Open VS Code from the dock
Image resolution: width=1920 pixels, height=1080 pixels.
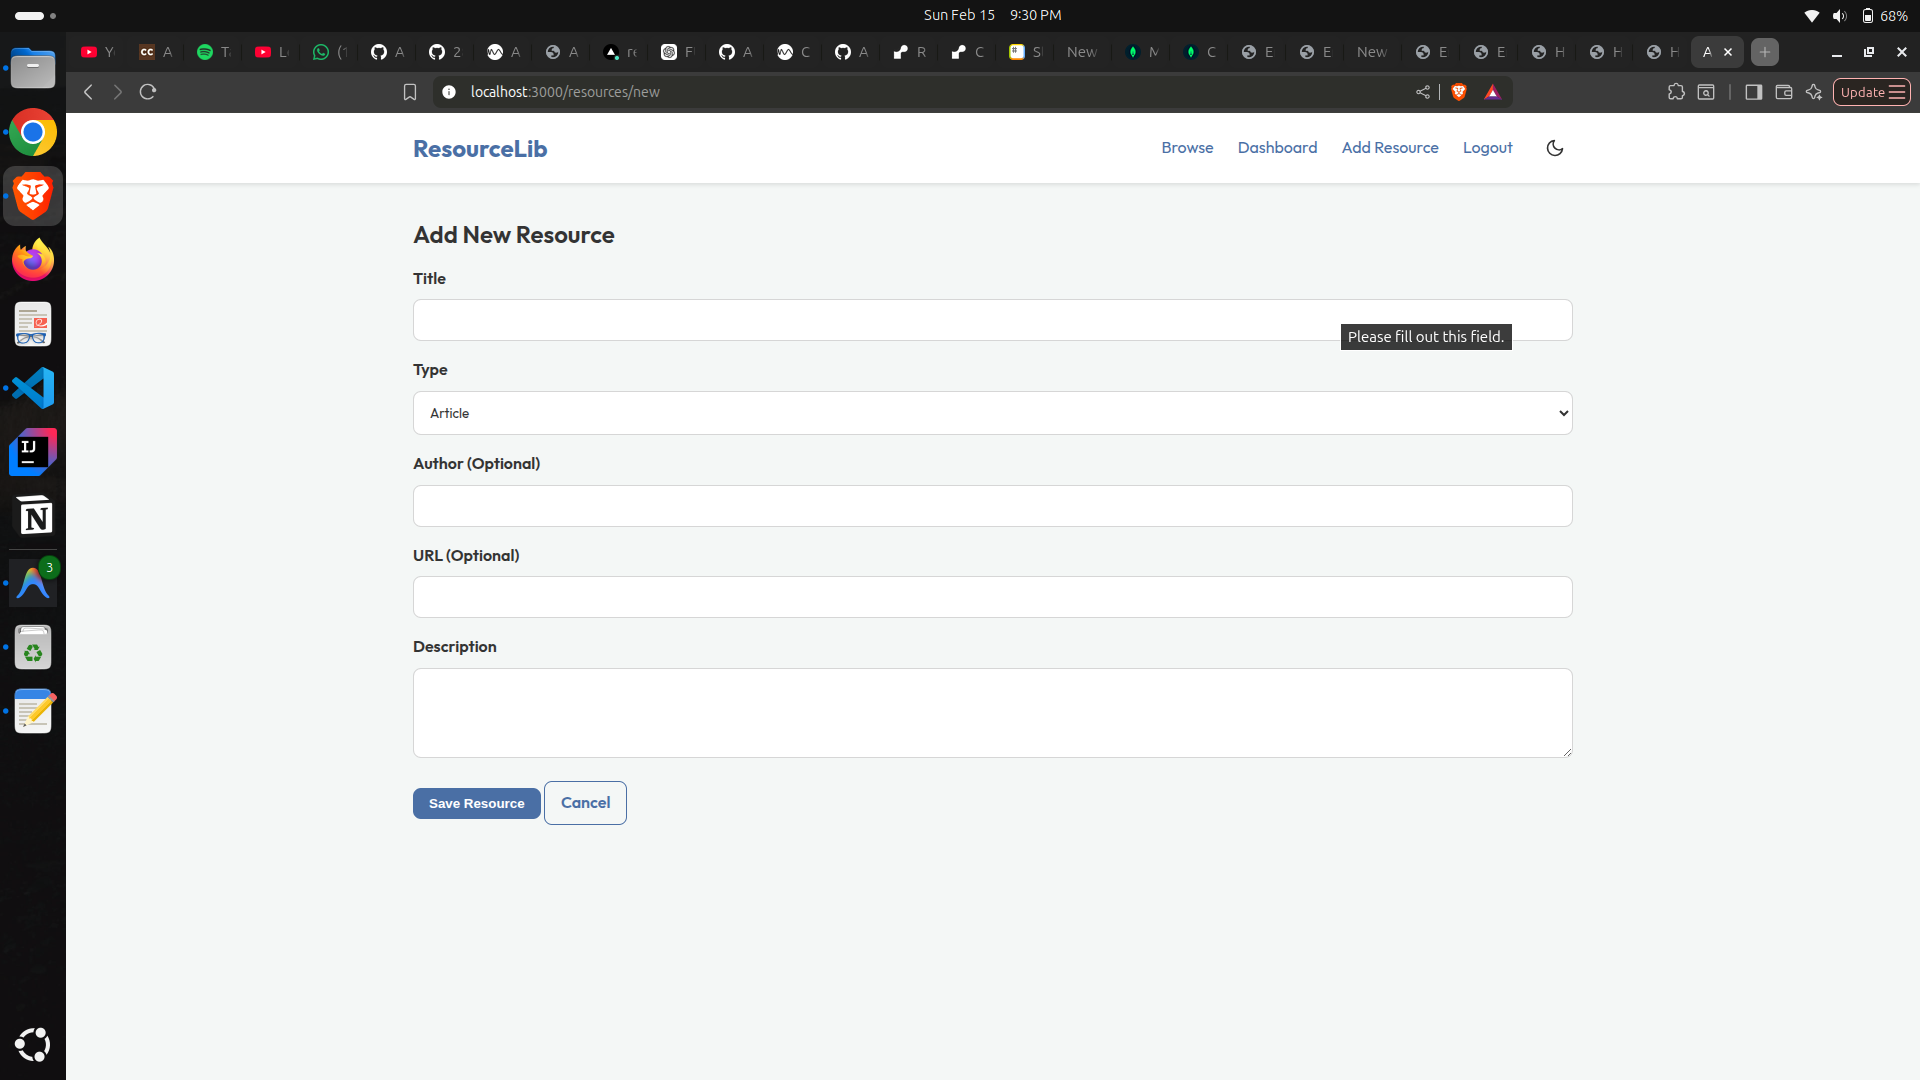pyautogui.click(x=33, y=388)
